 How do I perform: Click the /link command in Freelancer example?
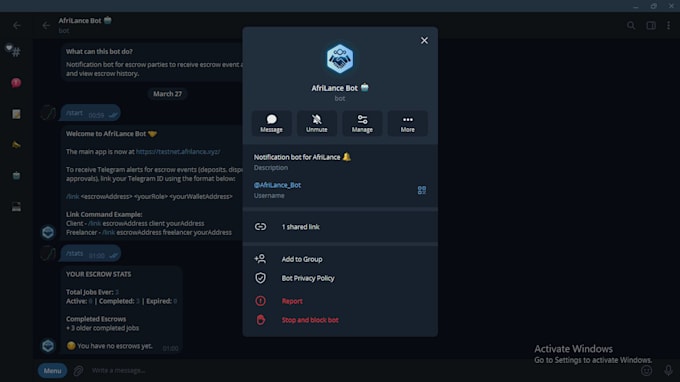108,232
